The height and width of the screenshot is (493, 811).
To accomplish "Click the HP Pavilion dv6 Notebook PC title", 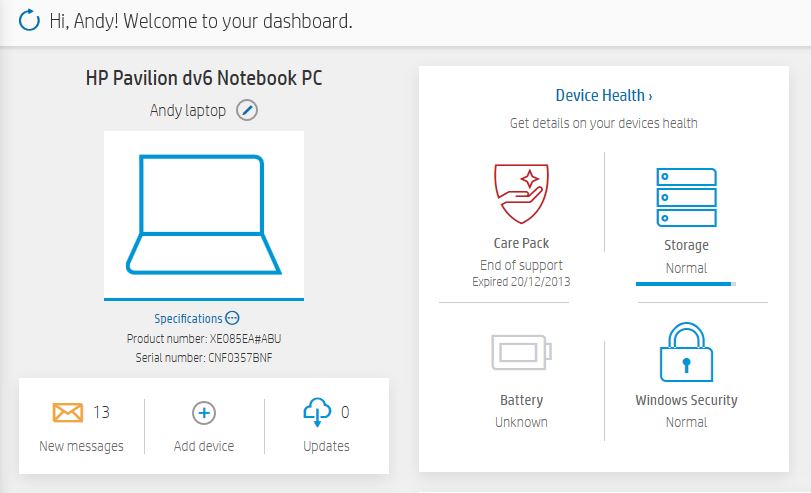I will pos(204,78).
